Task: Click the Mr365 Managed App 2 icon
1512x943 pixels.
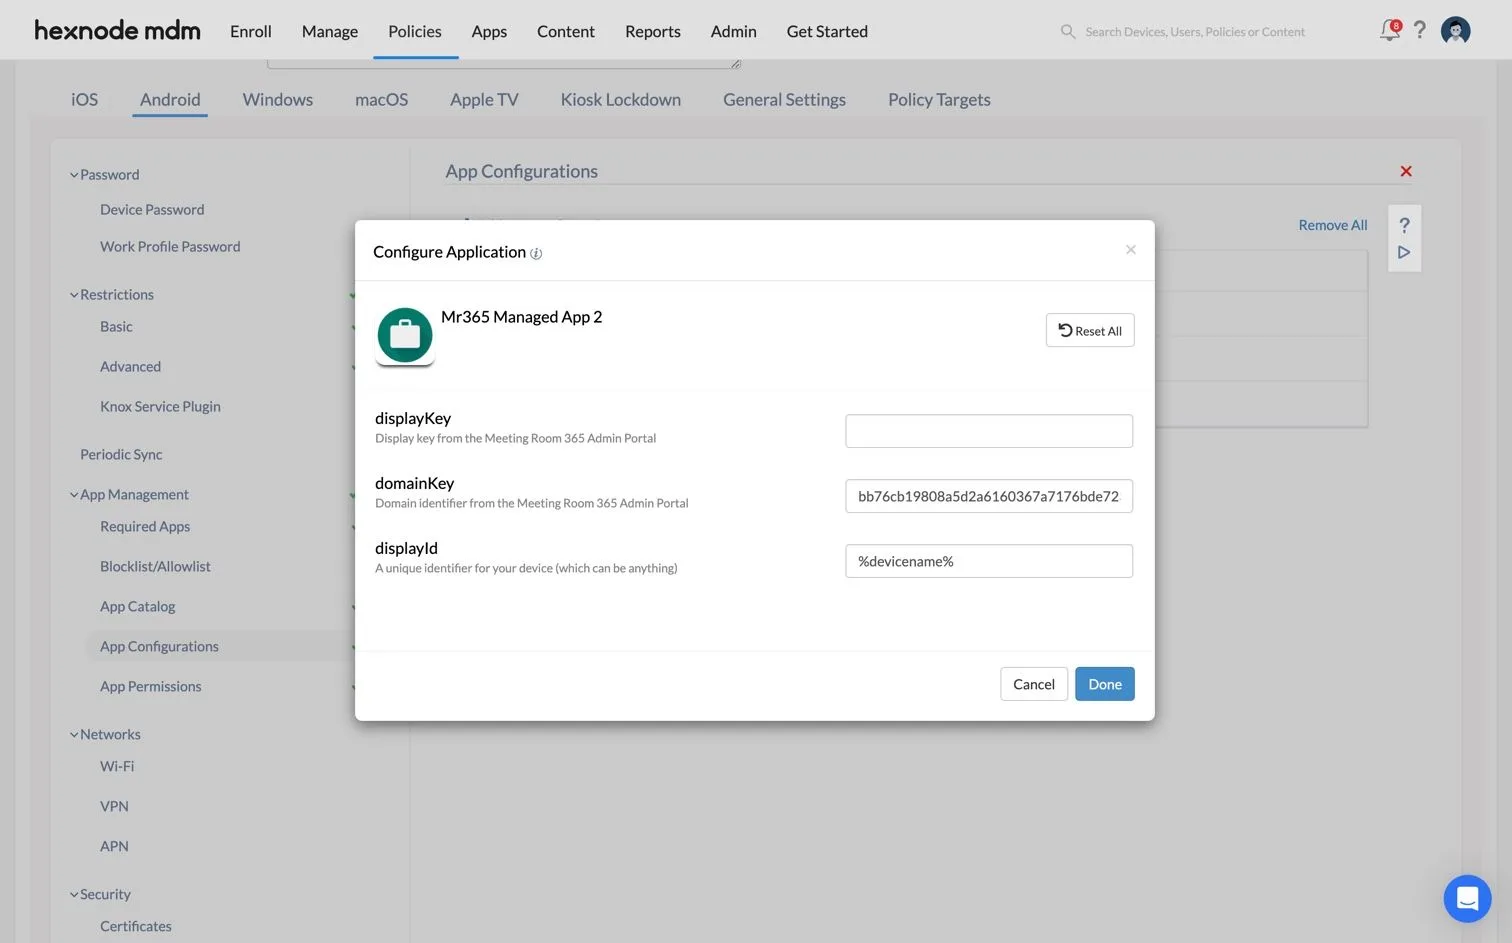Action: point(405,337)
